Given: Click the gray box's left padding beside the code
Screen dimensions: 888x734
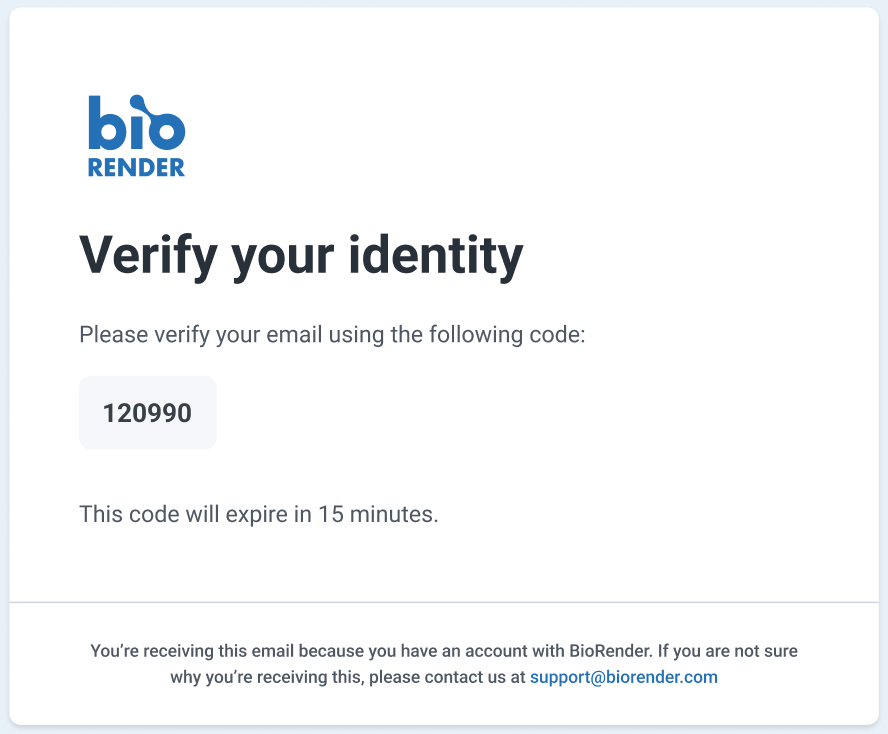Looking at the screenshot, I should [x=90, y=413].
